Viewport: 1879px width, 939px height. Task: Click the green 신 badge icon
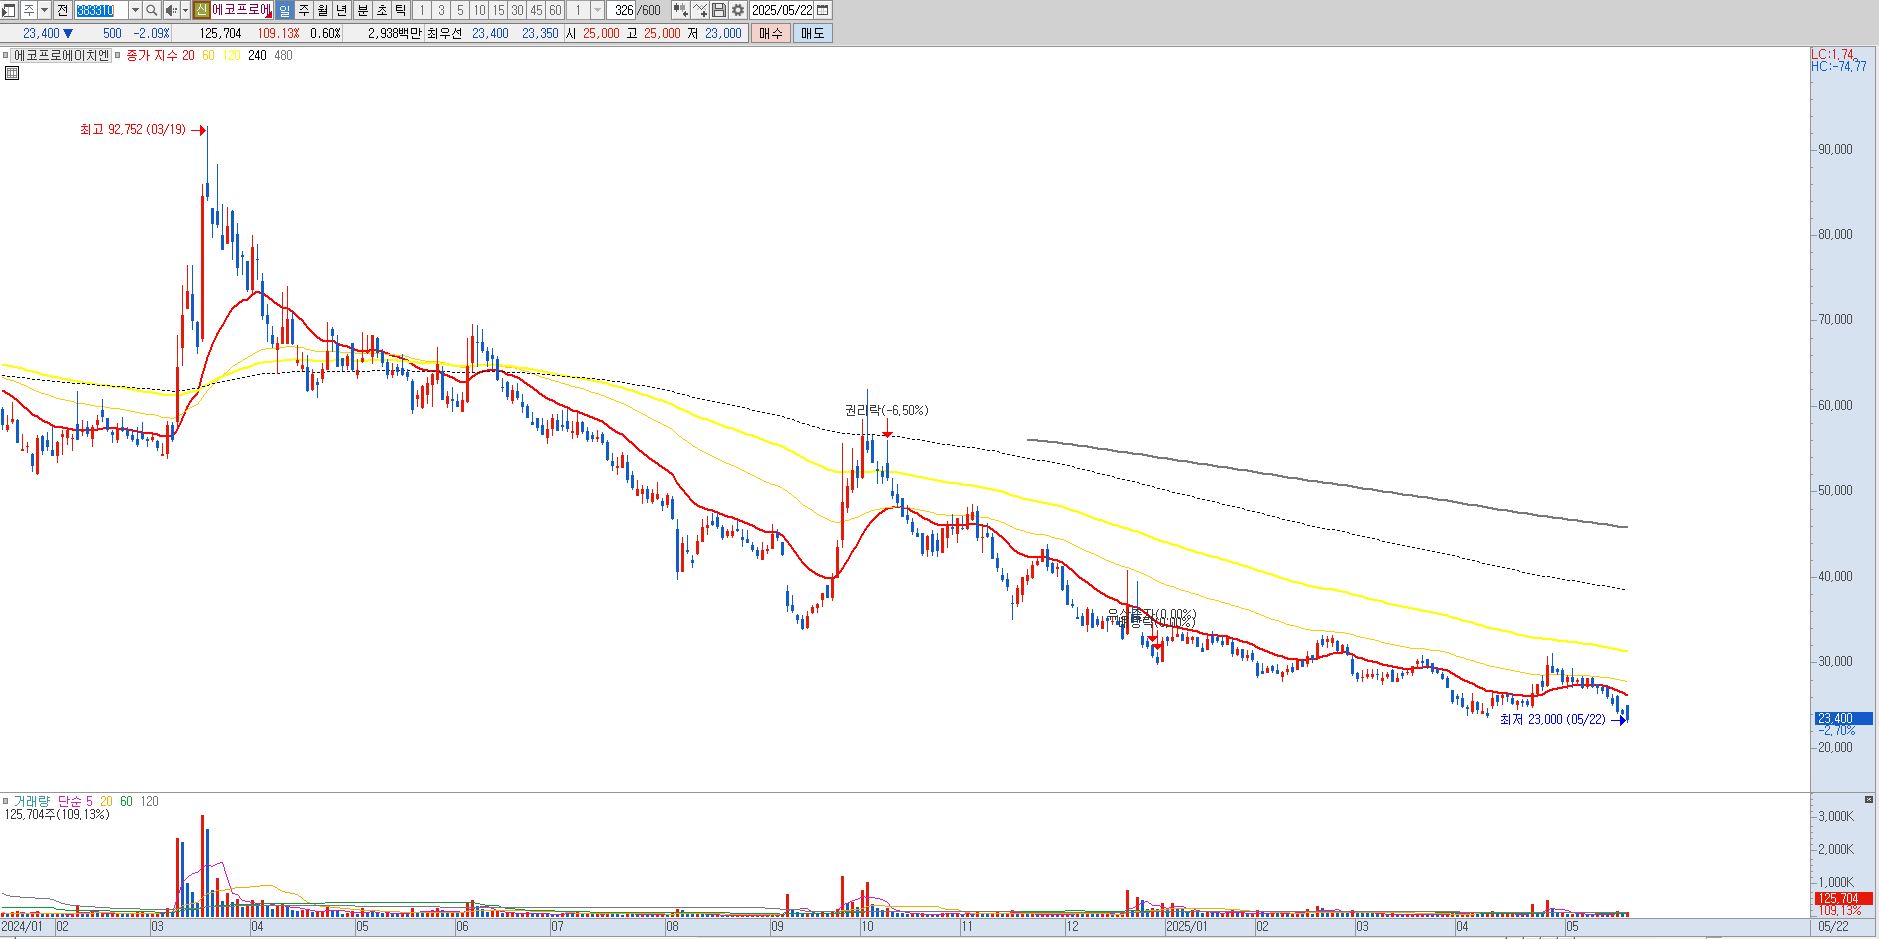[x=201, y=10]
